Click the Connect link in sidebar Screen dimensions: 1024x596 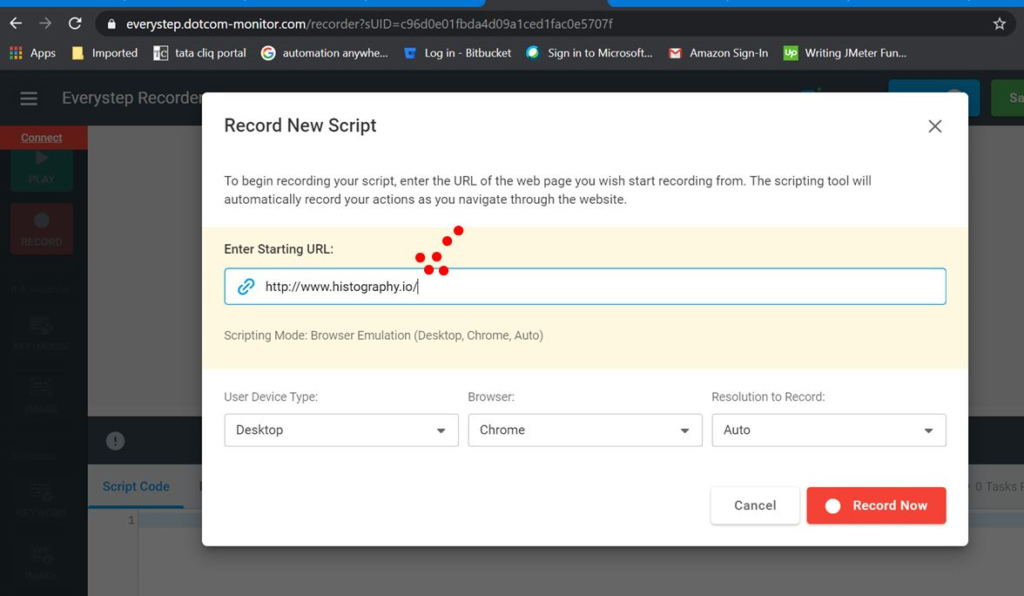pyautogui.click(x=42, y=138)
